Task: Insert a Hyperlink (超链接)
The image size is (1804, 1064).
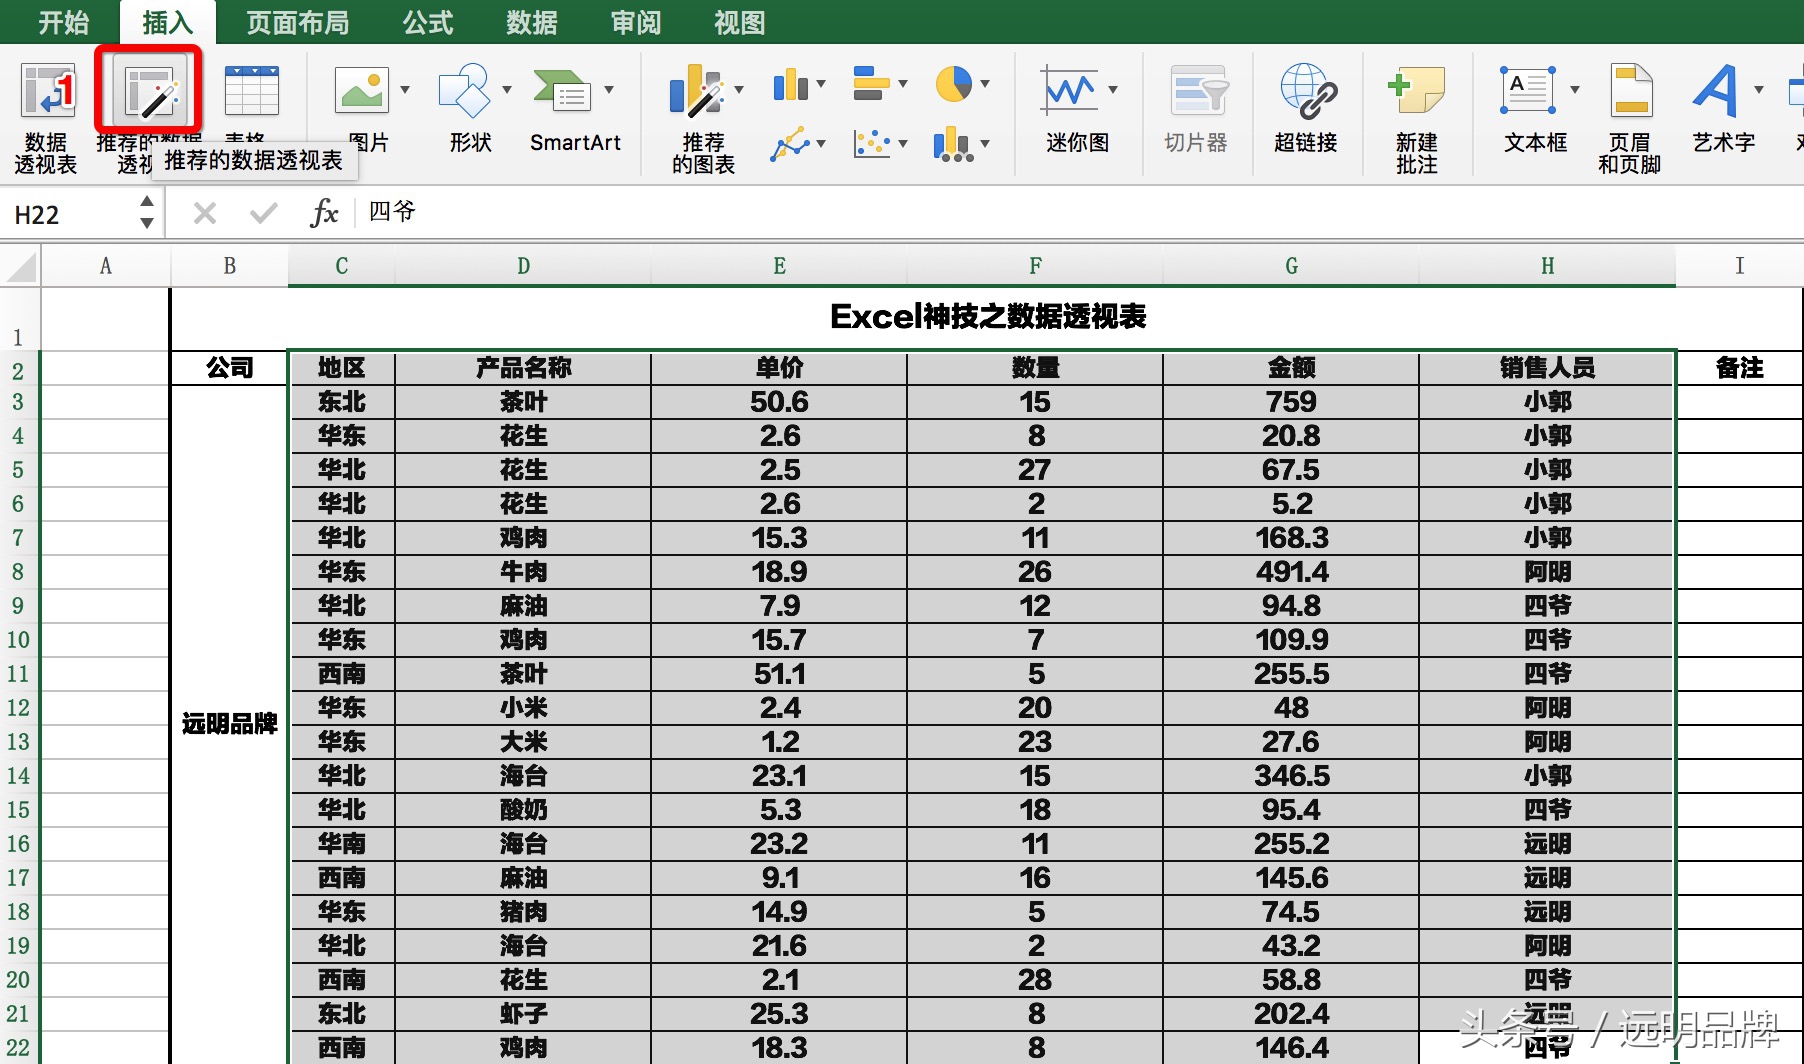Action: (1308, 92)
